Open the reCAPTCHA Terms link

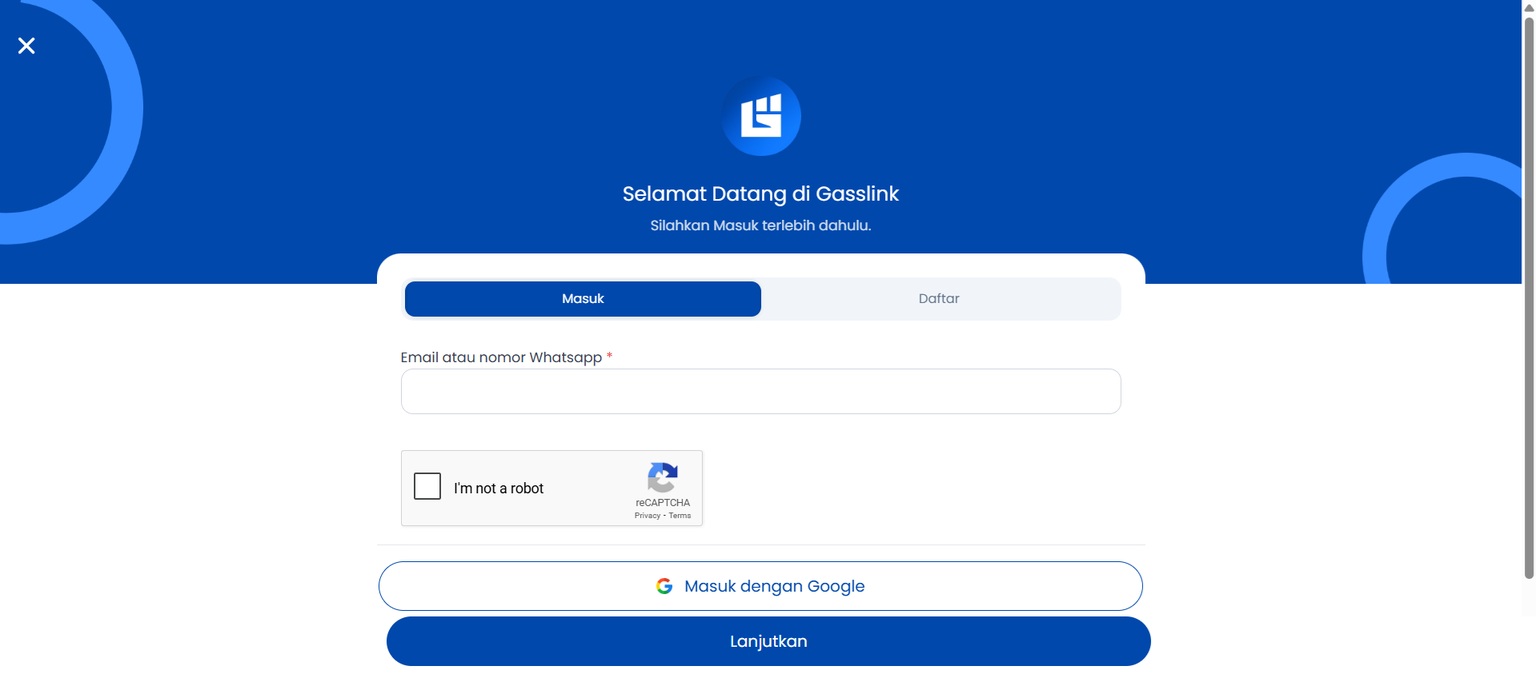point(680,516)
